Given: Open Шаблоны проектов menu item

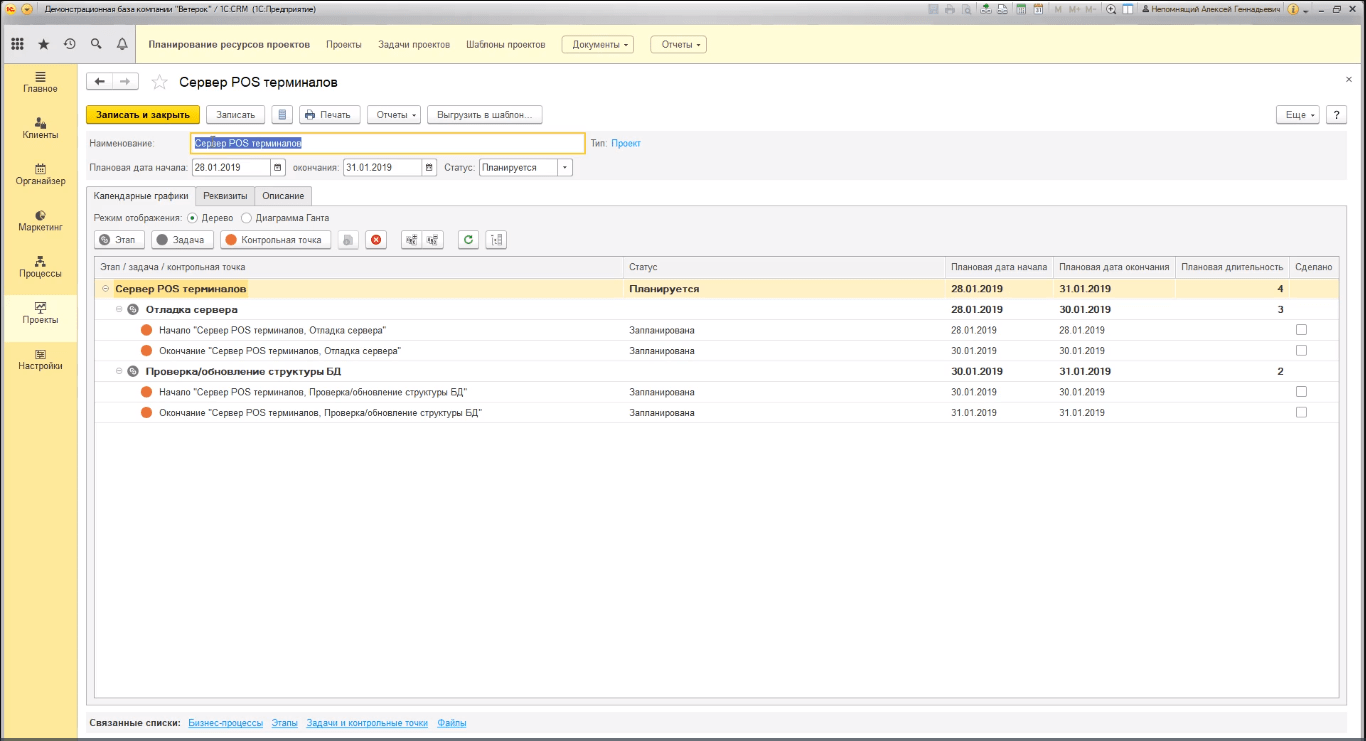Looking at the screenshot, I should pyautogui.click(x=506, y=44).
